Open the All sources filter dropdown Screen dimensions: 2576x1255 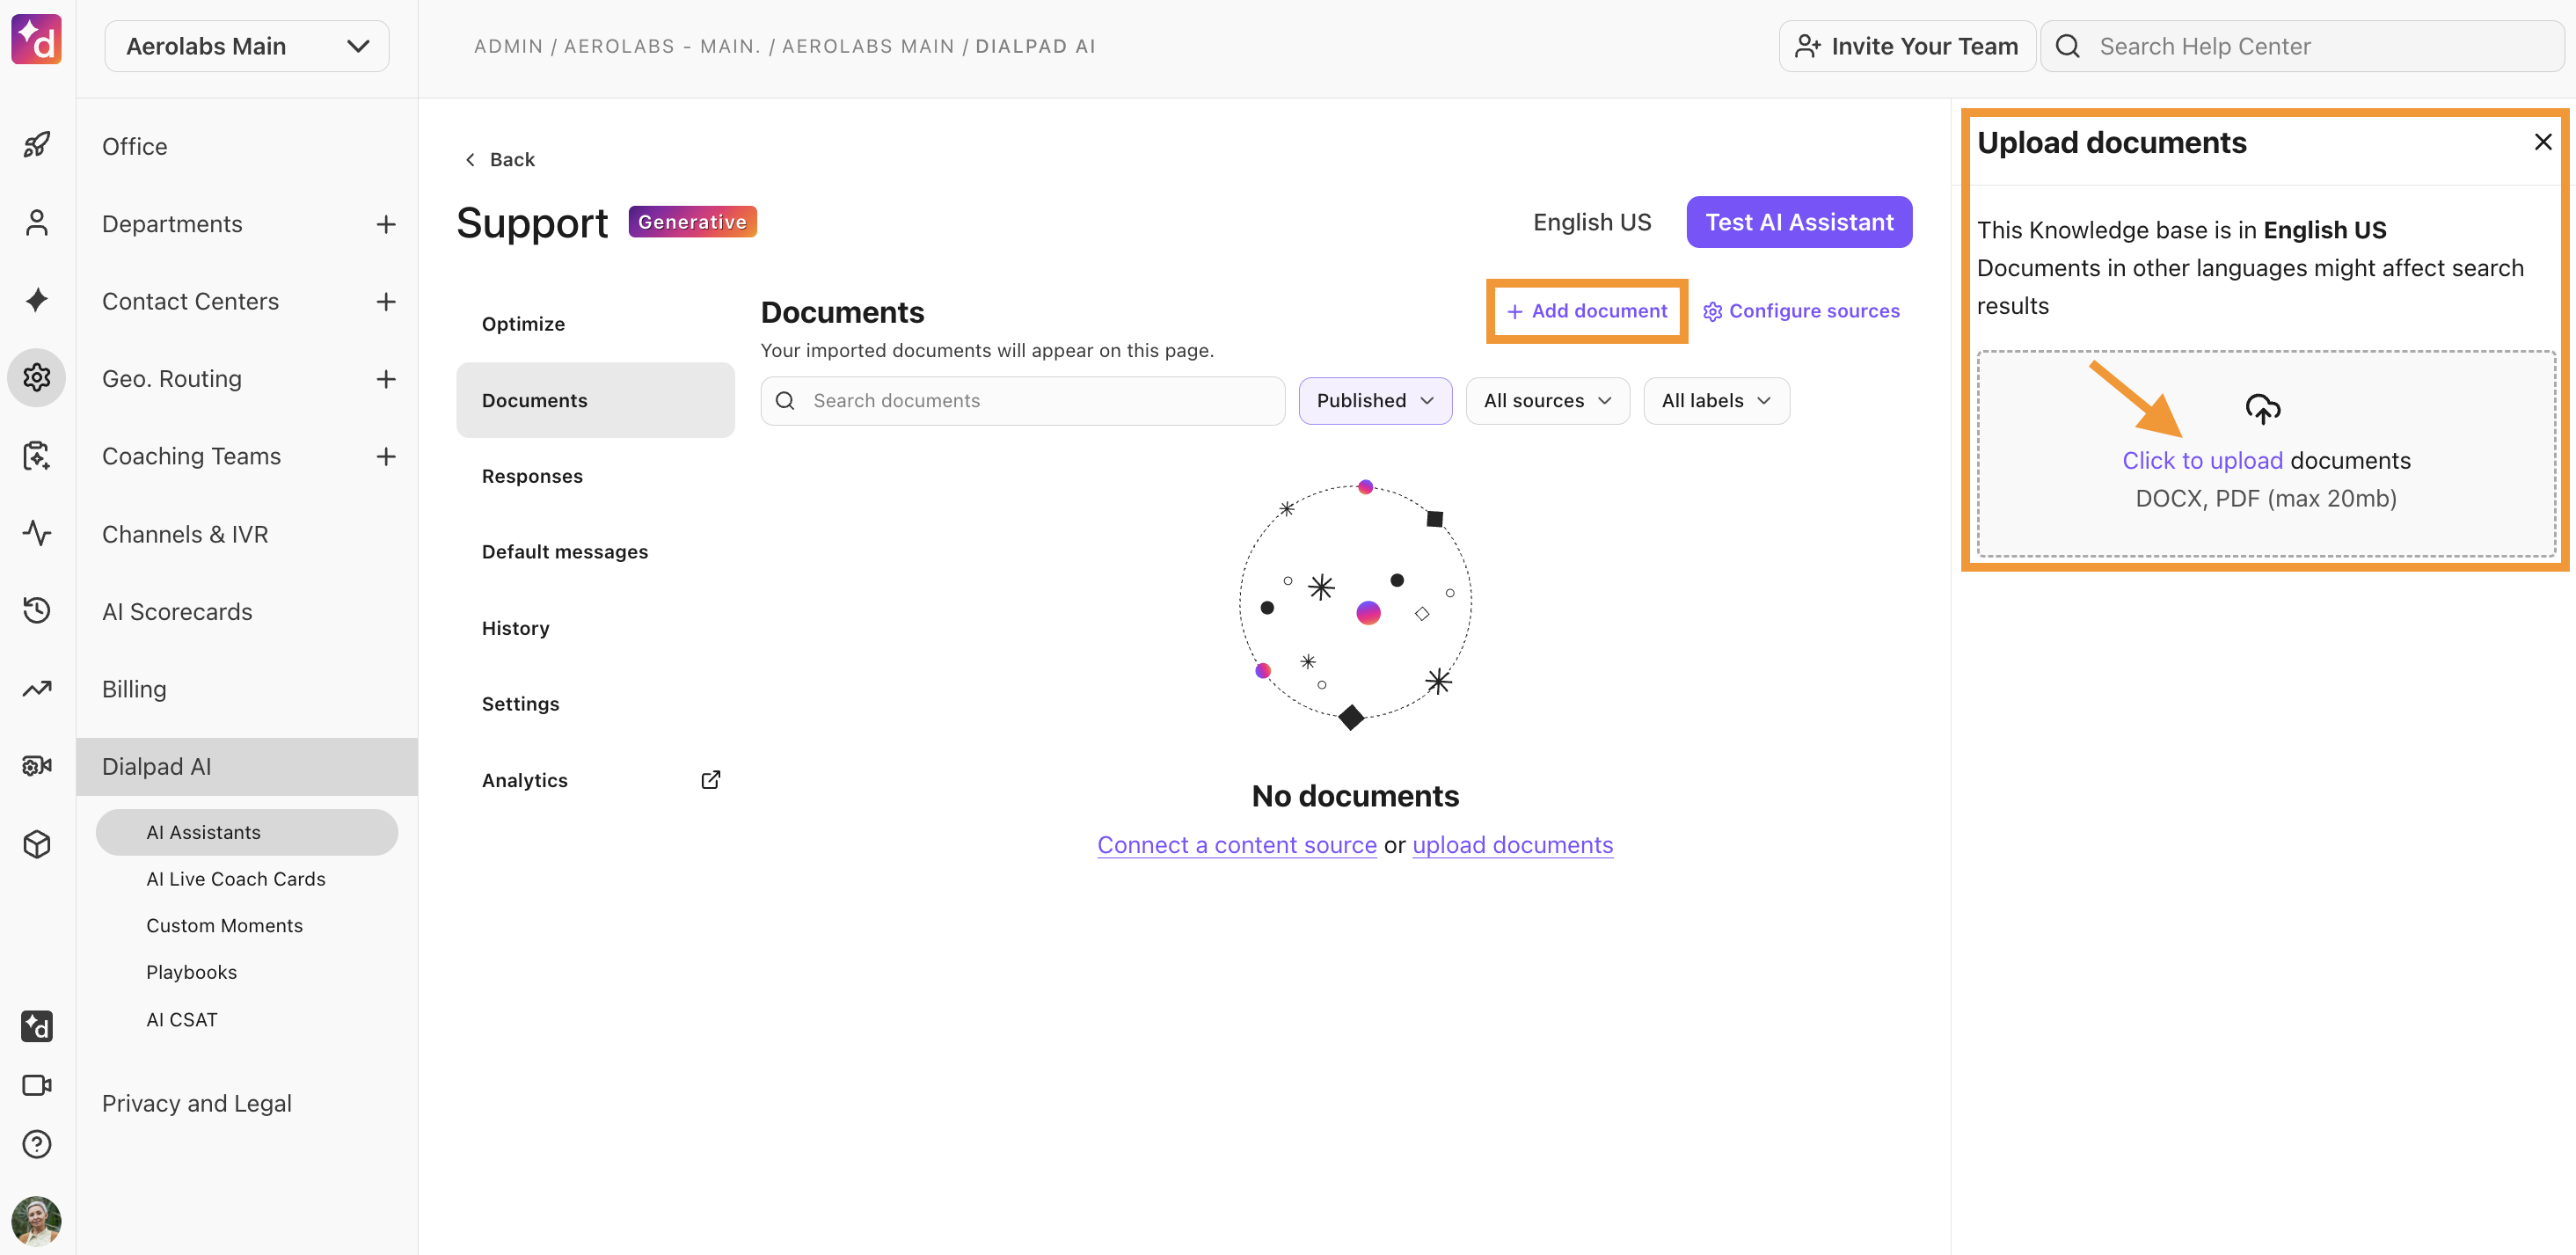click(1547, 400)
